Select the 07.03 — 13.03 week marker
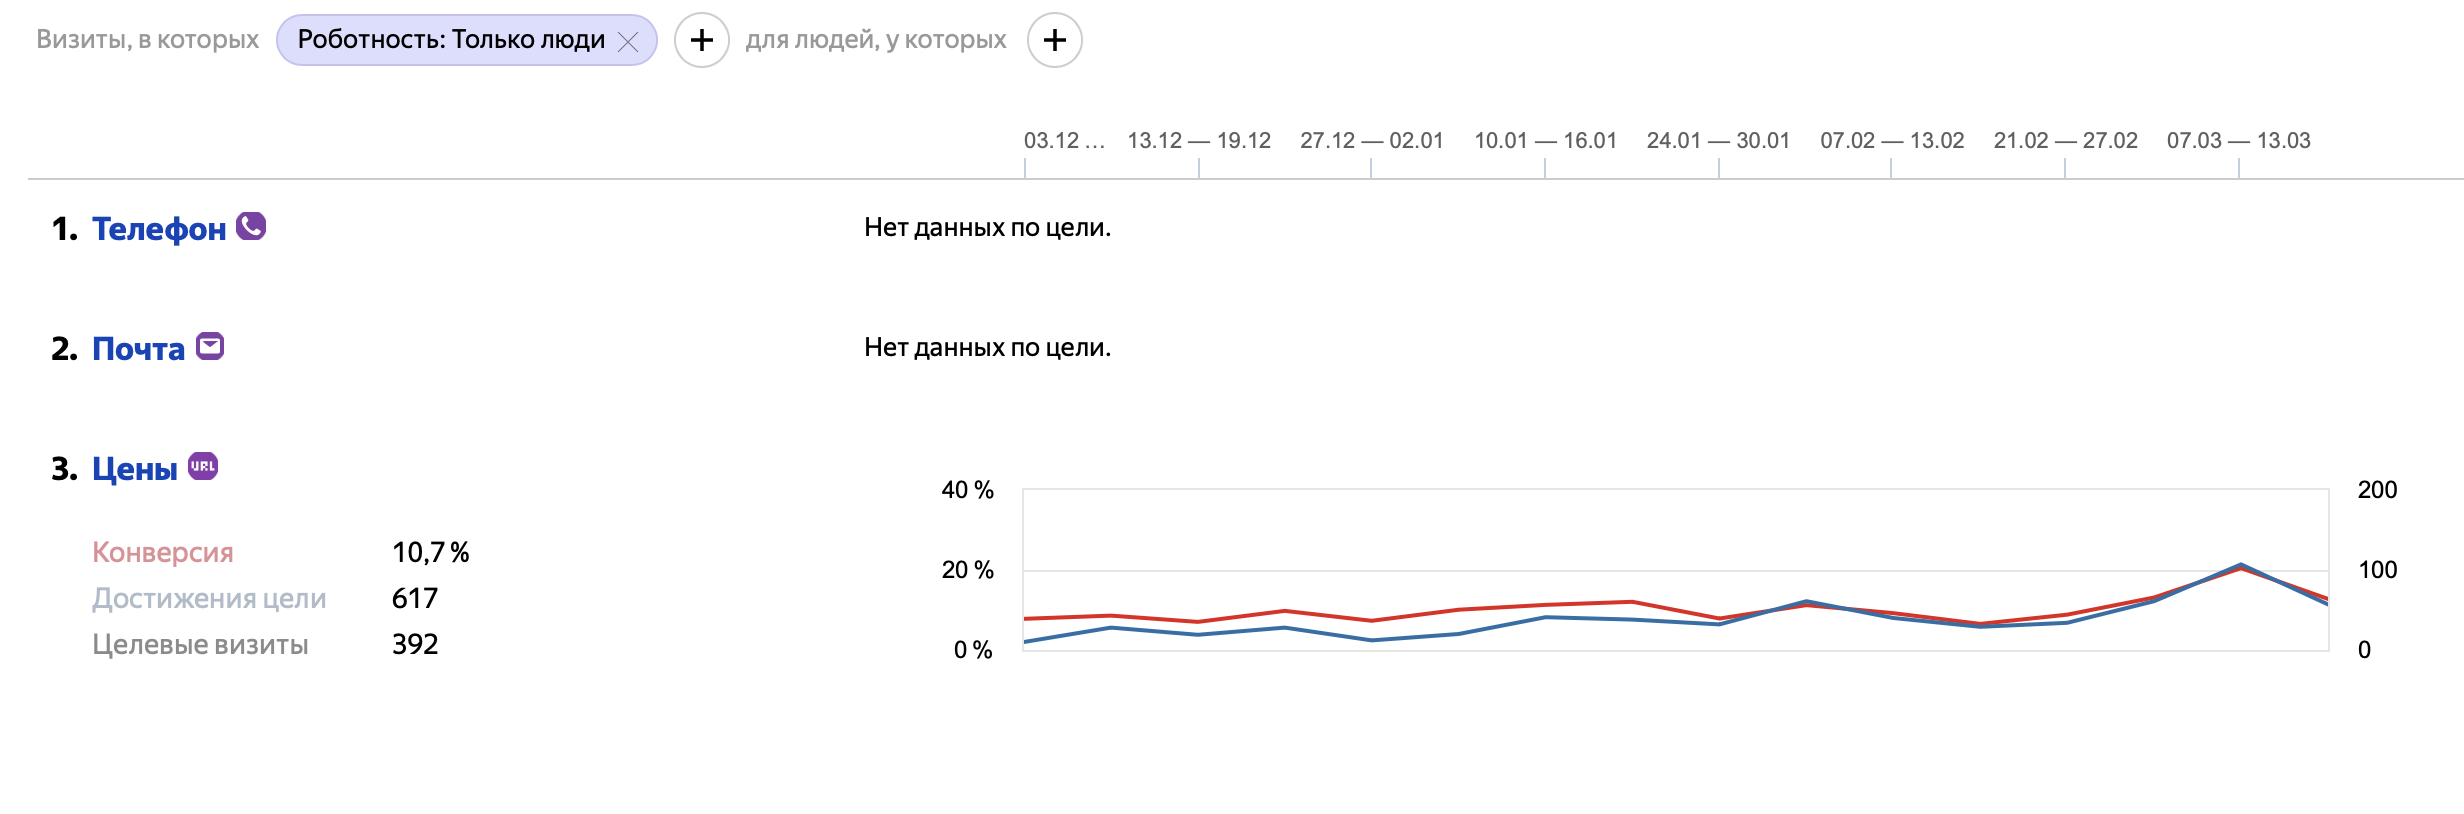The image size is (2464, 814). click(2238, 141)
